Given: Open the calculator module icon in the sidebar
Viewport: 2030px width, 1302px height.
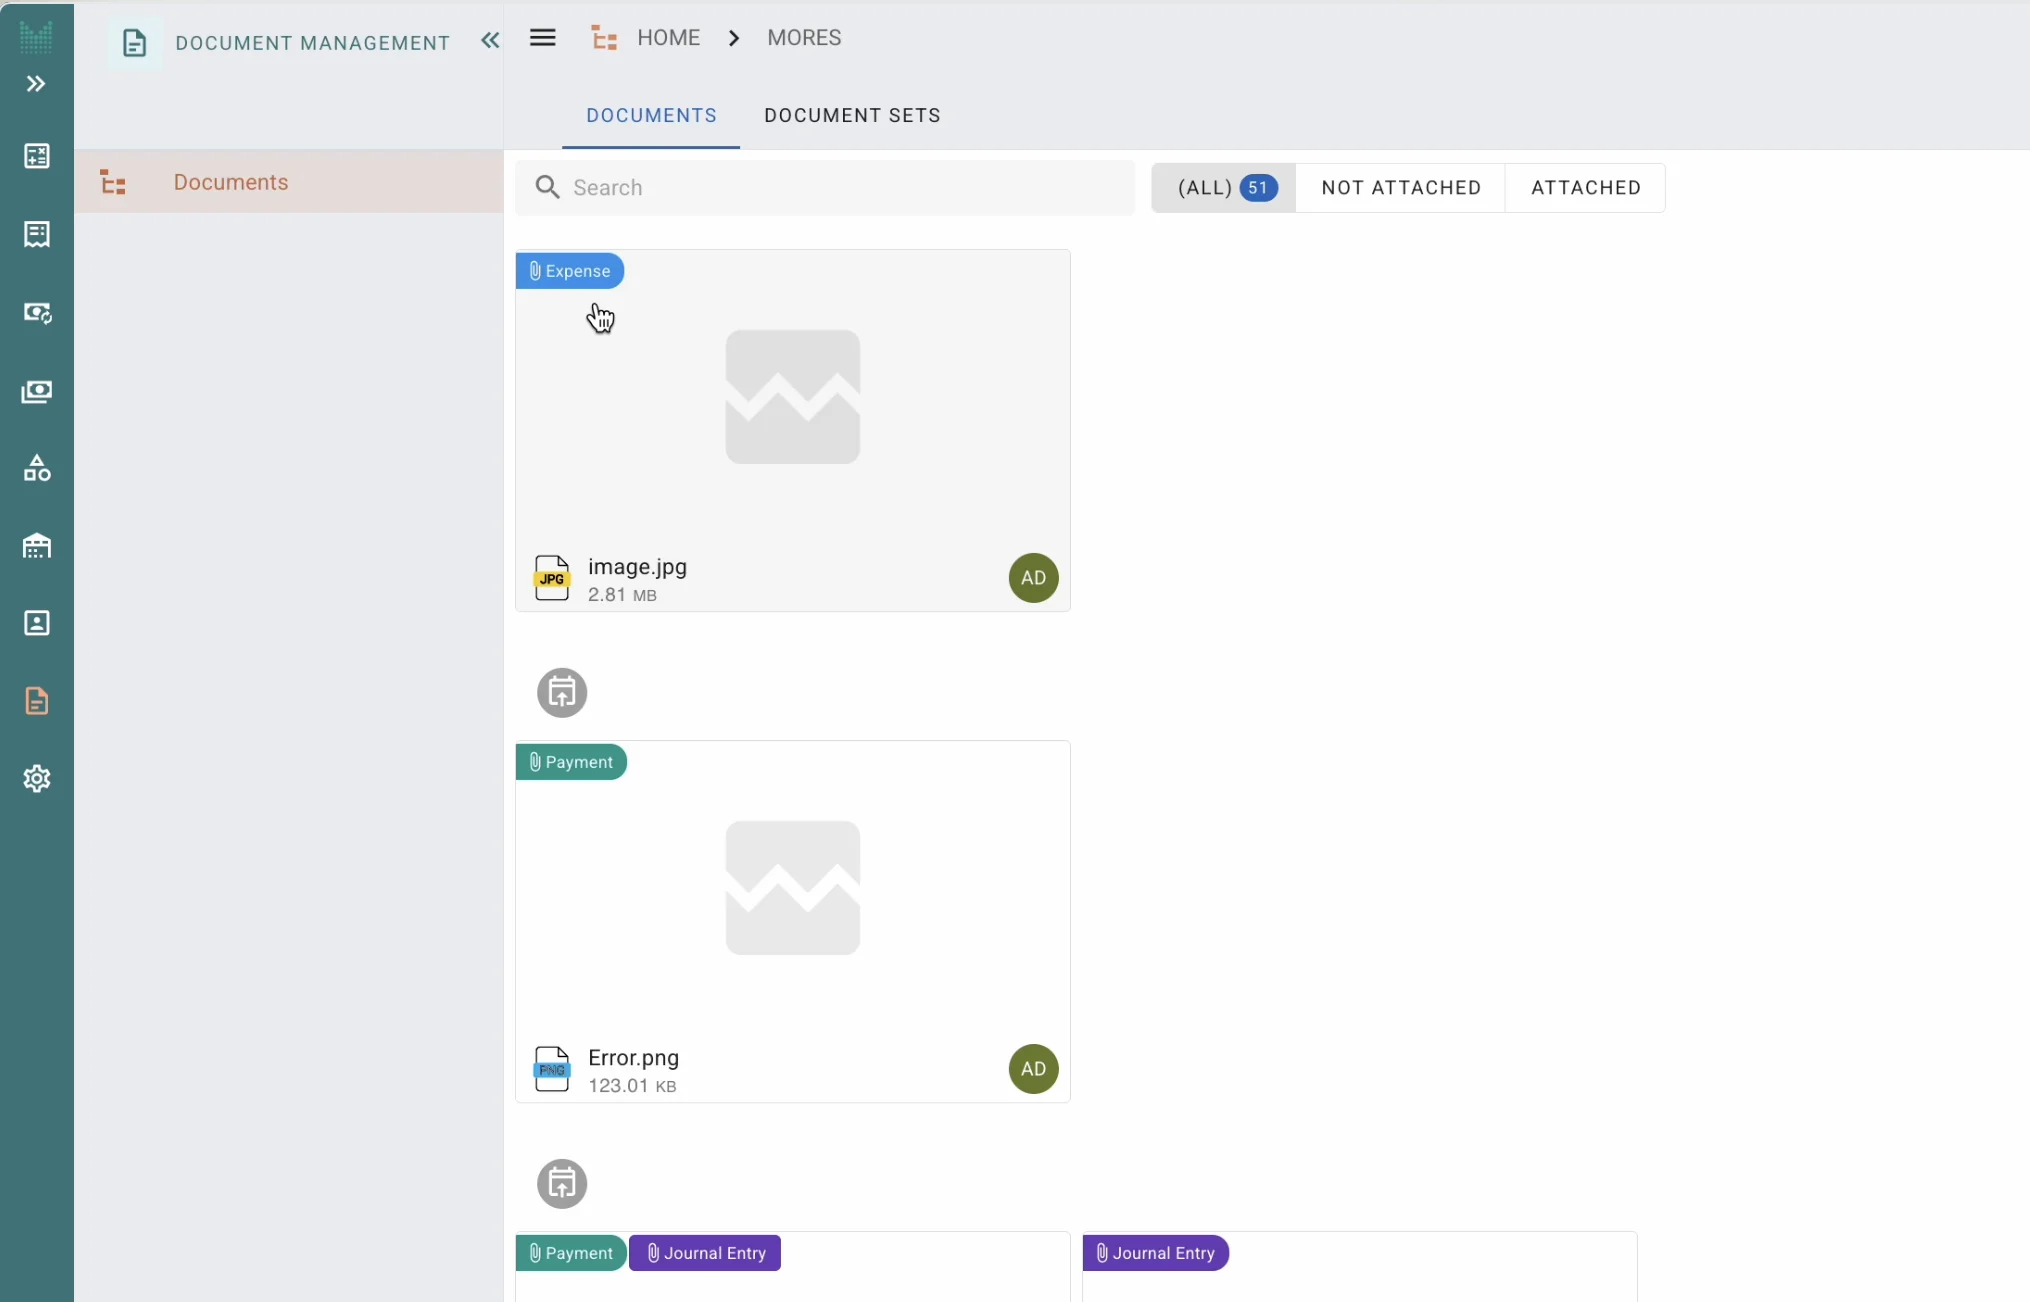Looking at the screenshot, I should coord(37,156).
